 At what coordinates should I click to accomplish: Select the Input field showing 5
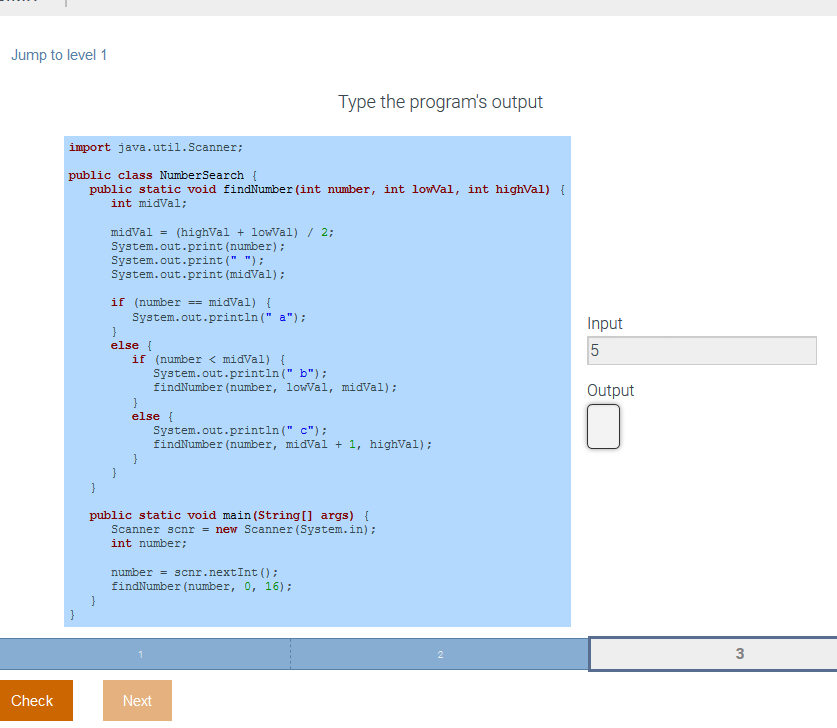(x=700, y=350)
